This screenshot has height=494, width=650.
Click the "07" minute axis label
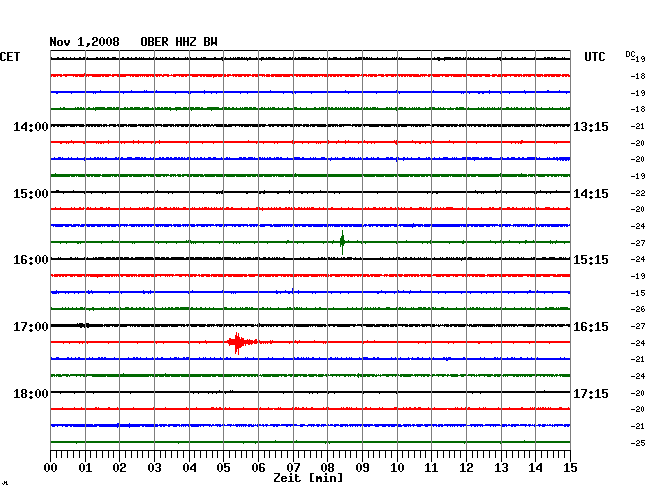[x=293, y=468]
